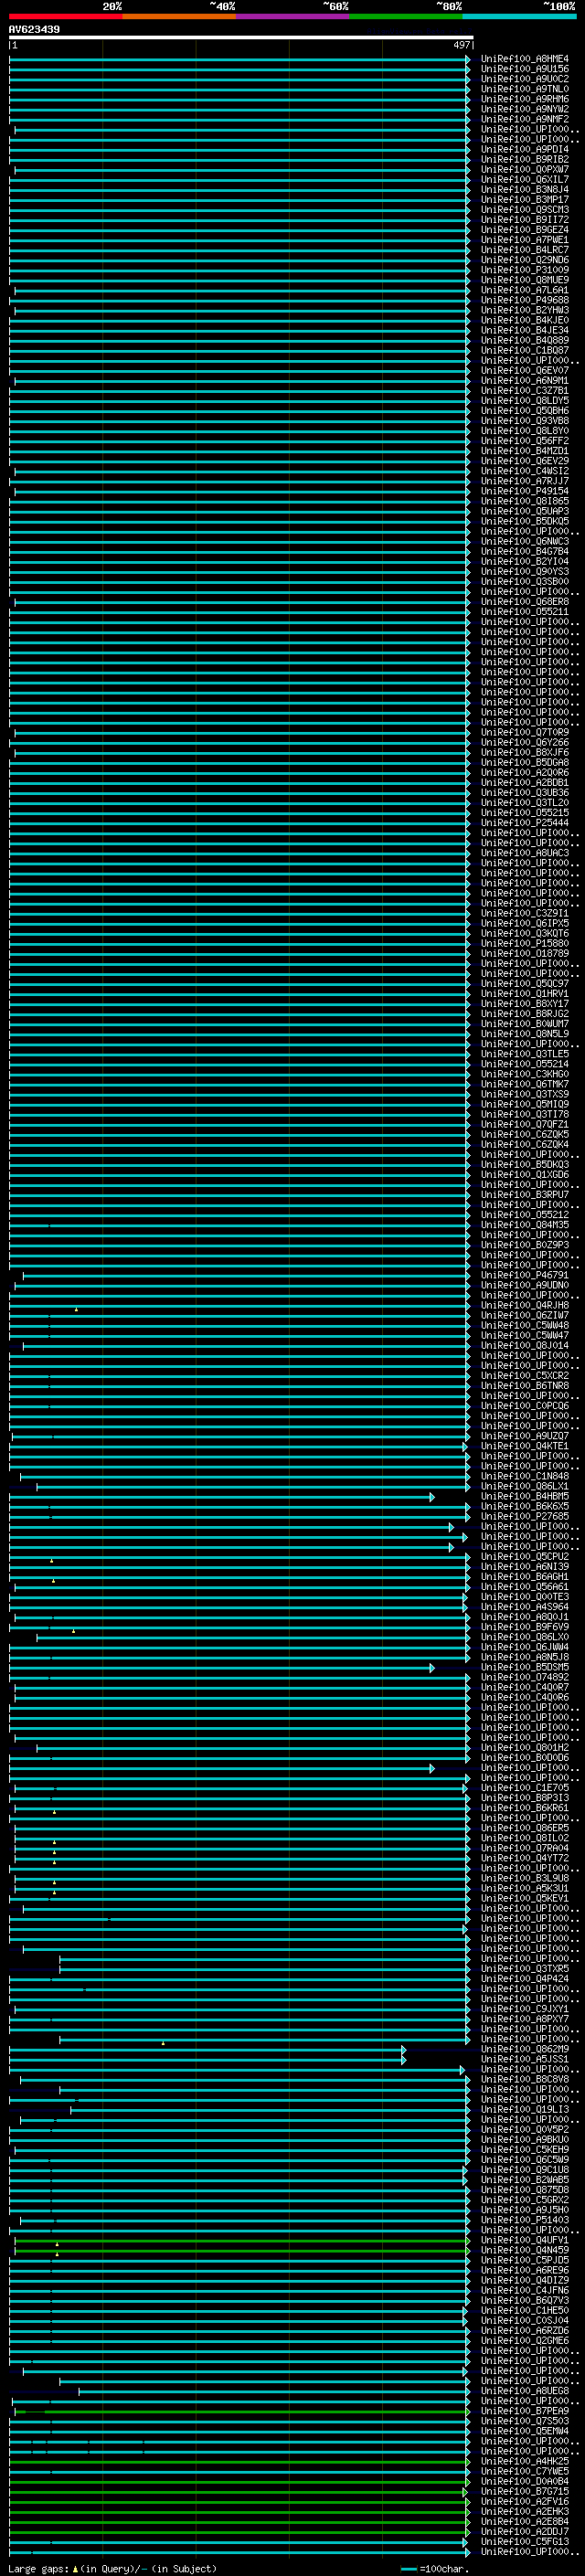585x2576 pixels.
Task: Click yellow triangle in Large gaps legend
Action: point(75,2569)
